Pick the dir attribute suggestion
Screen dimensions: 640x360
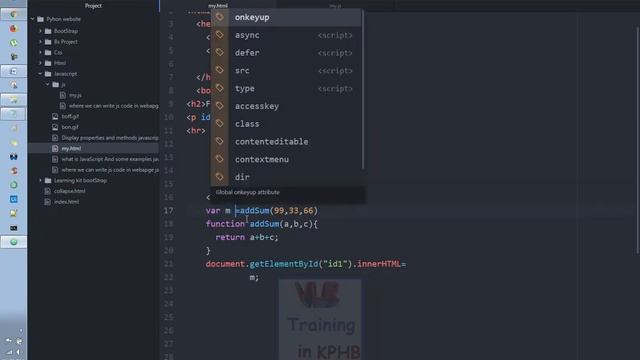point(286,177)
